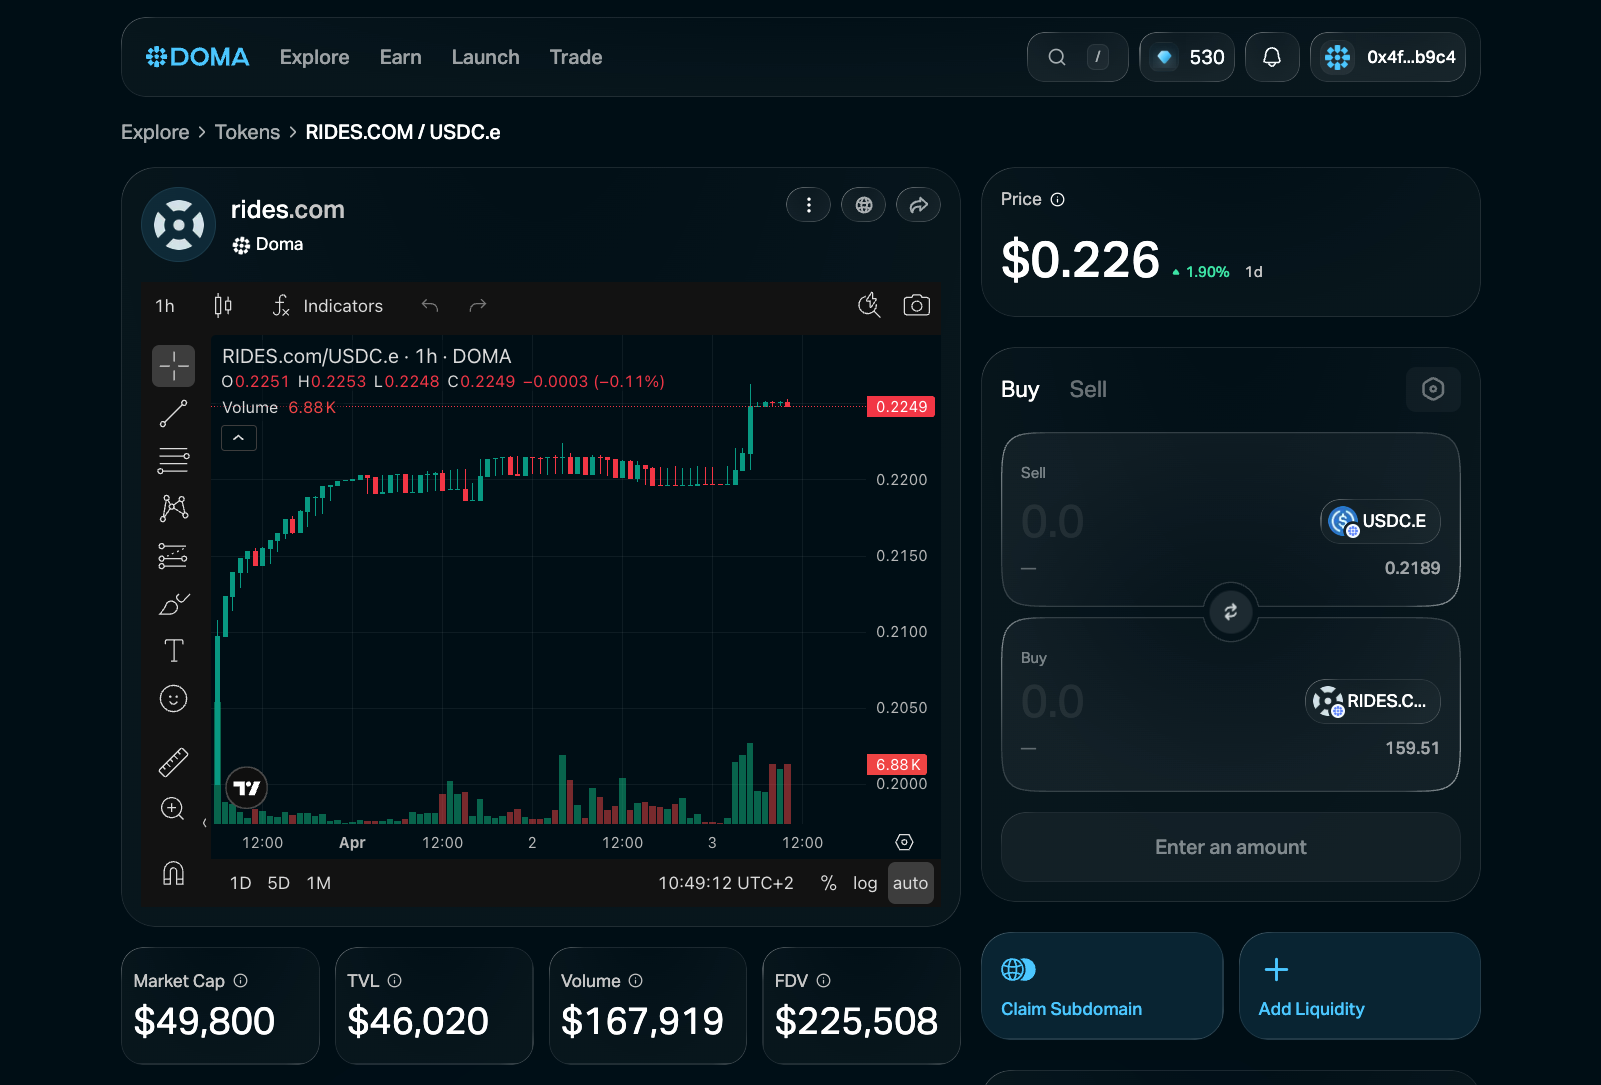Open wallet 0x4f...b9c4 menu

(x=1388, y=57)
